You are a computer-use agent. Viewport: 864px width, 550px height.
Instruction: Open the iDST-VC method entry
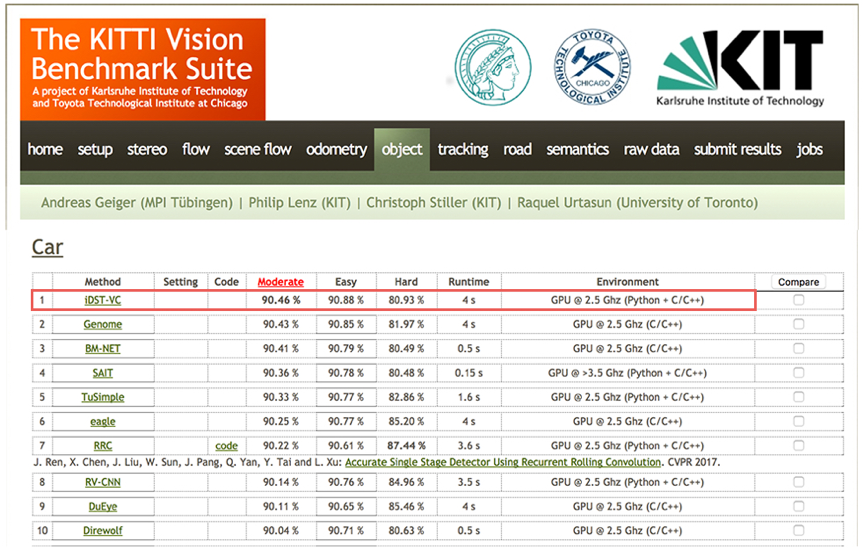(103, 300)
